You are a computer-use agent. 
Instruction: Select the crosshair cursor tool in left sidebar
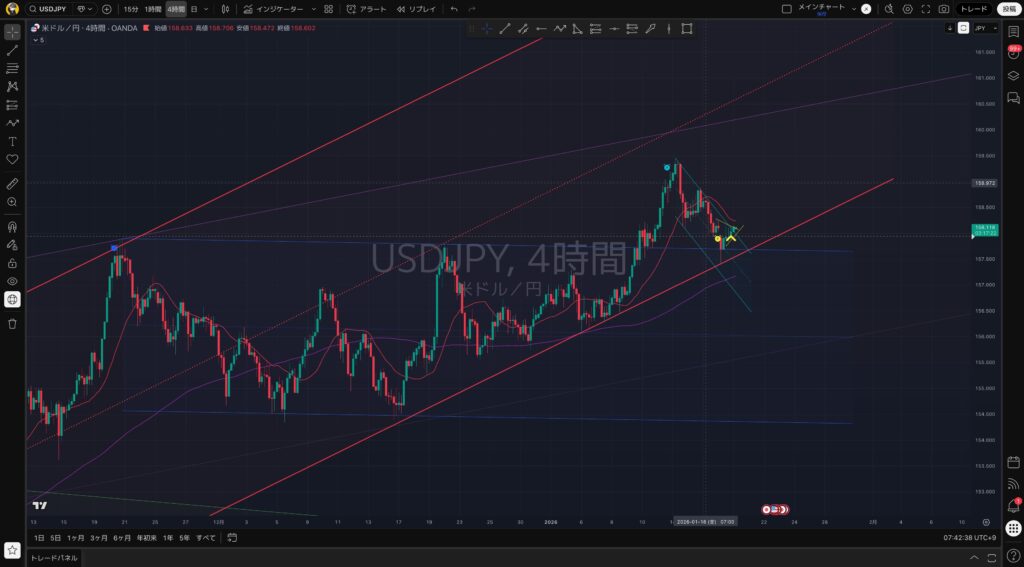12,32
